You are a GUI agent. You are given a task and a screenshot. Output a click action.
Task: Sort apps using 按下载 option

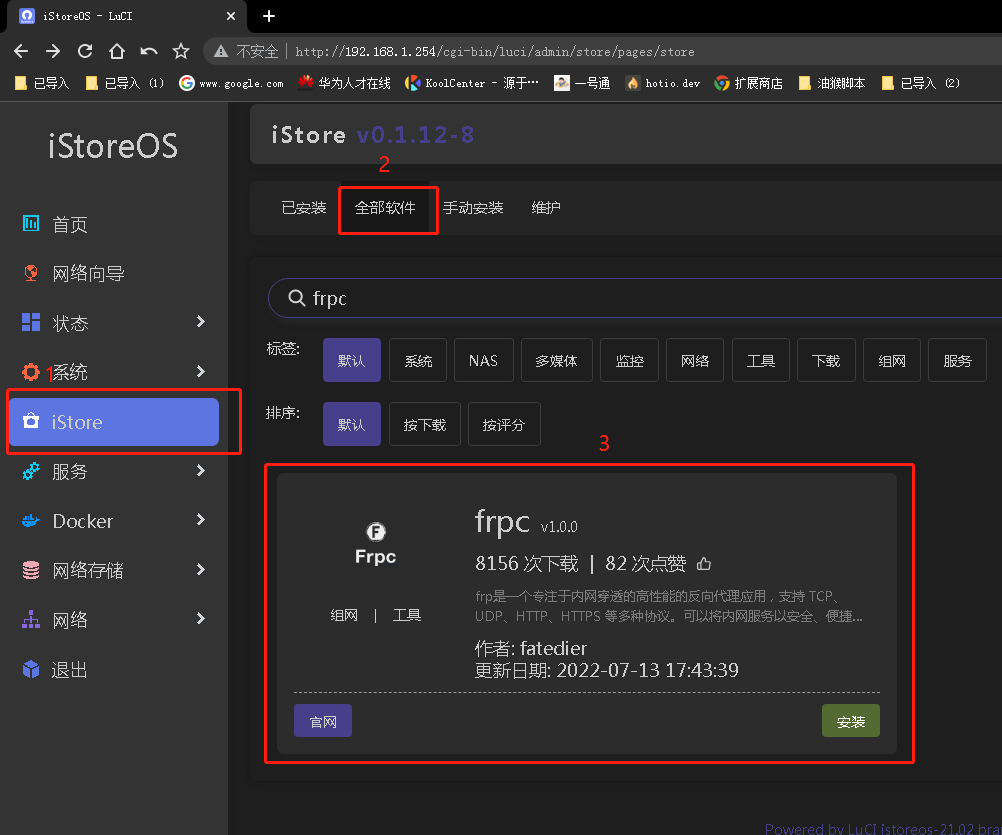point(425,425)
